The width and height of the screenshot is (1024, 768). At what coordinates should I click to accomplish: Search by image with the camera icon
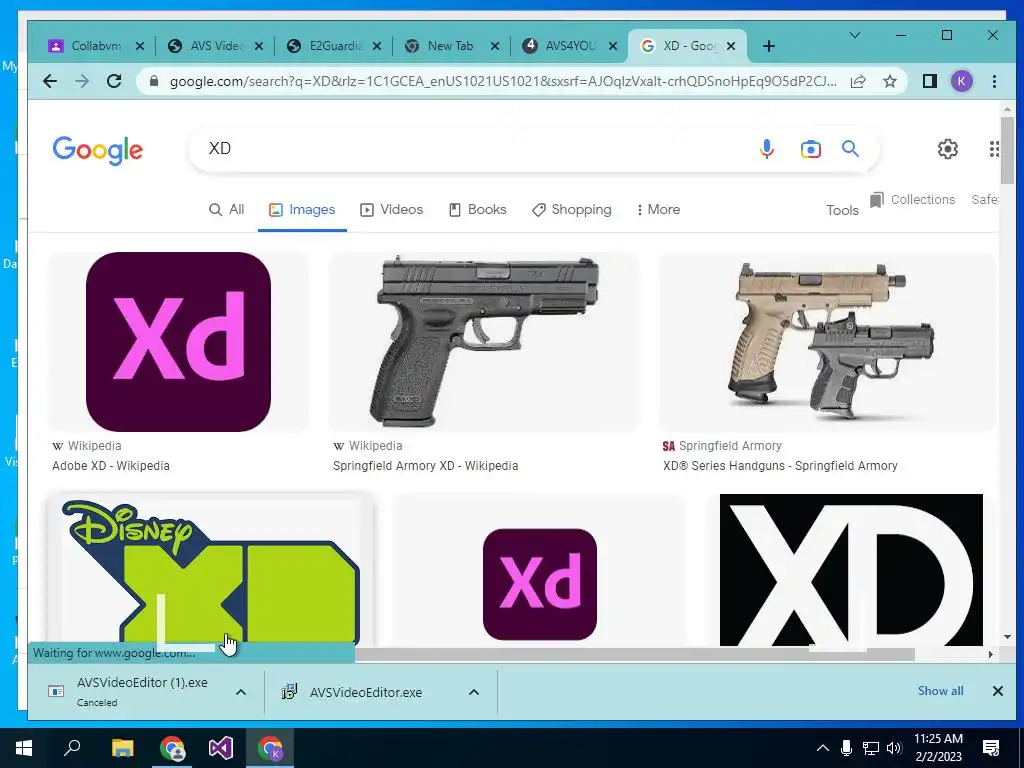click(x=810, y=149)
